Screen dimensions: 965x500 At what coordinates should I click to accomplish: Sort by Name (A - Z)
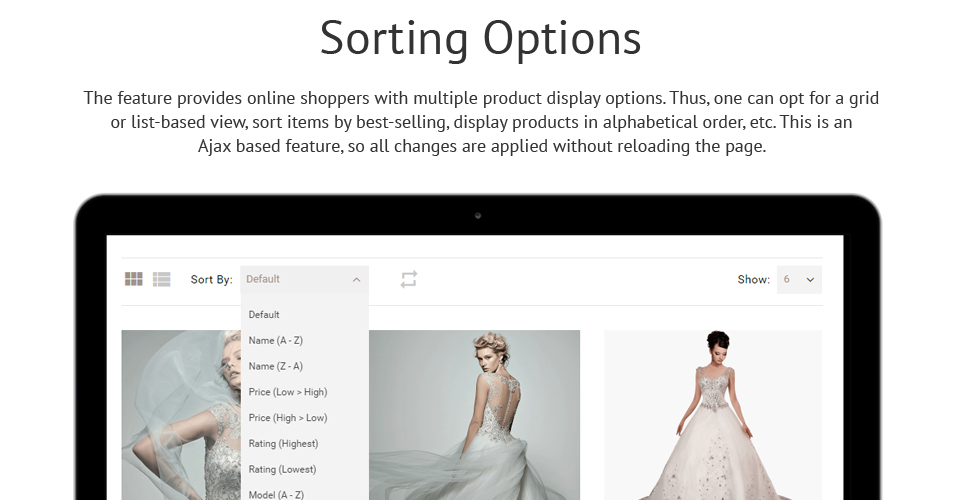[276, 341]
